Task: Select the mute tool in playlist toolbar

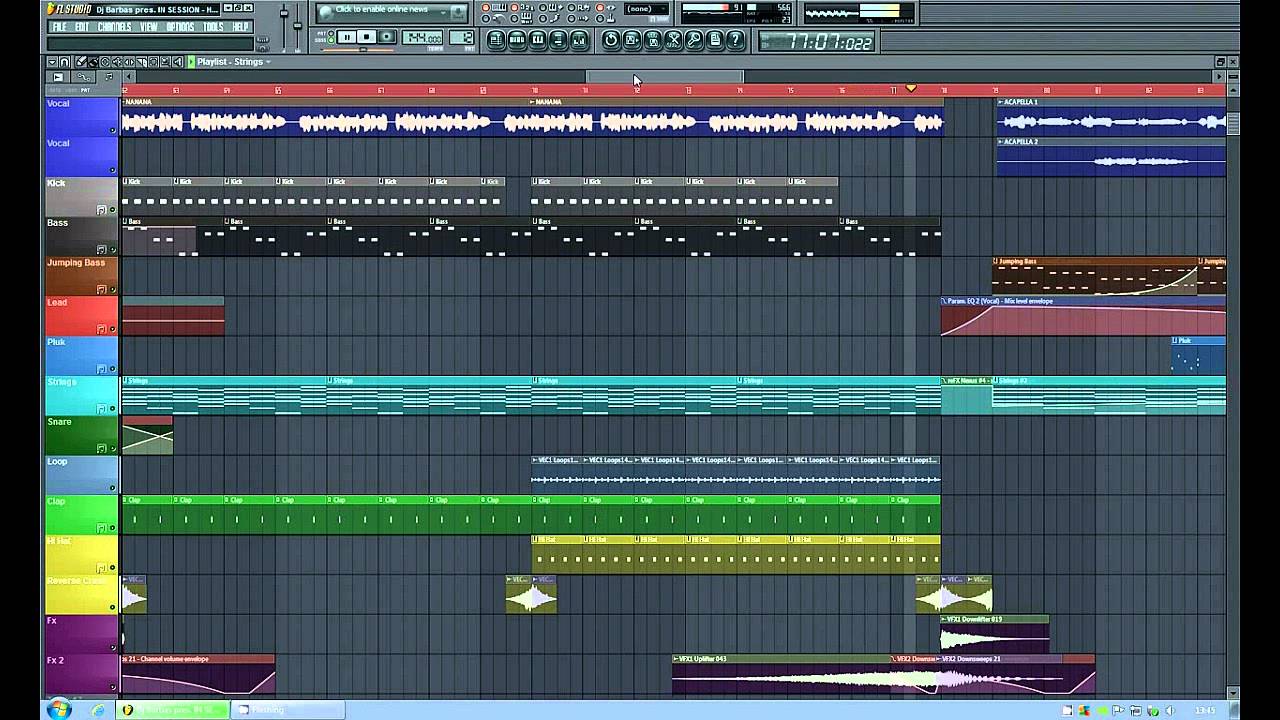Action: (x=117, y=62)
